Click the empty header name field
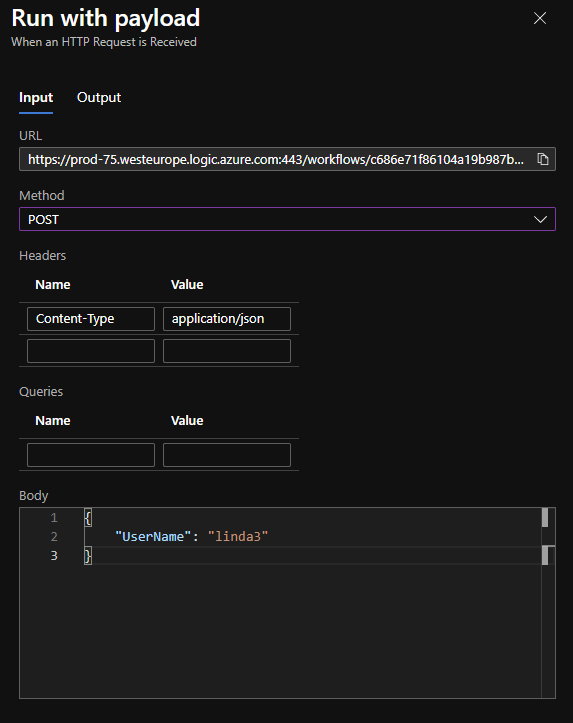This screenshot has width=573, height=723. tap(91, 351)
